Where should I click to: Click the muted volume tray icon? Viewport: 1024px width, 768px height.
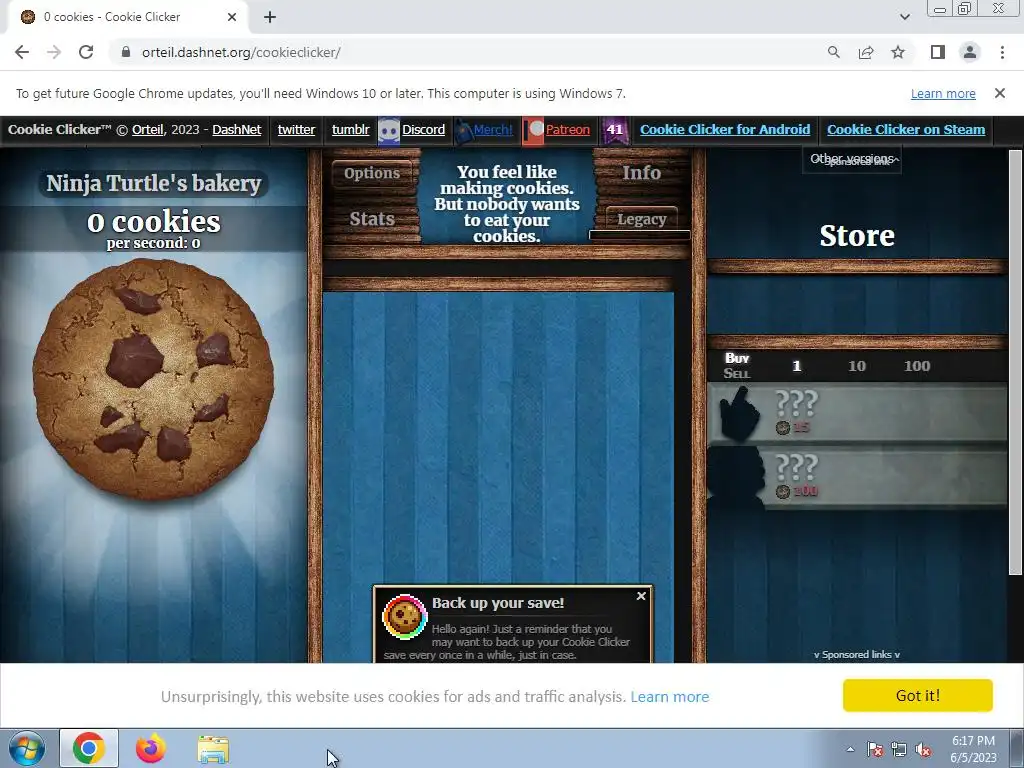click(x=923, y=749)
